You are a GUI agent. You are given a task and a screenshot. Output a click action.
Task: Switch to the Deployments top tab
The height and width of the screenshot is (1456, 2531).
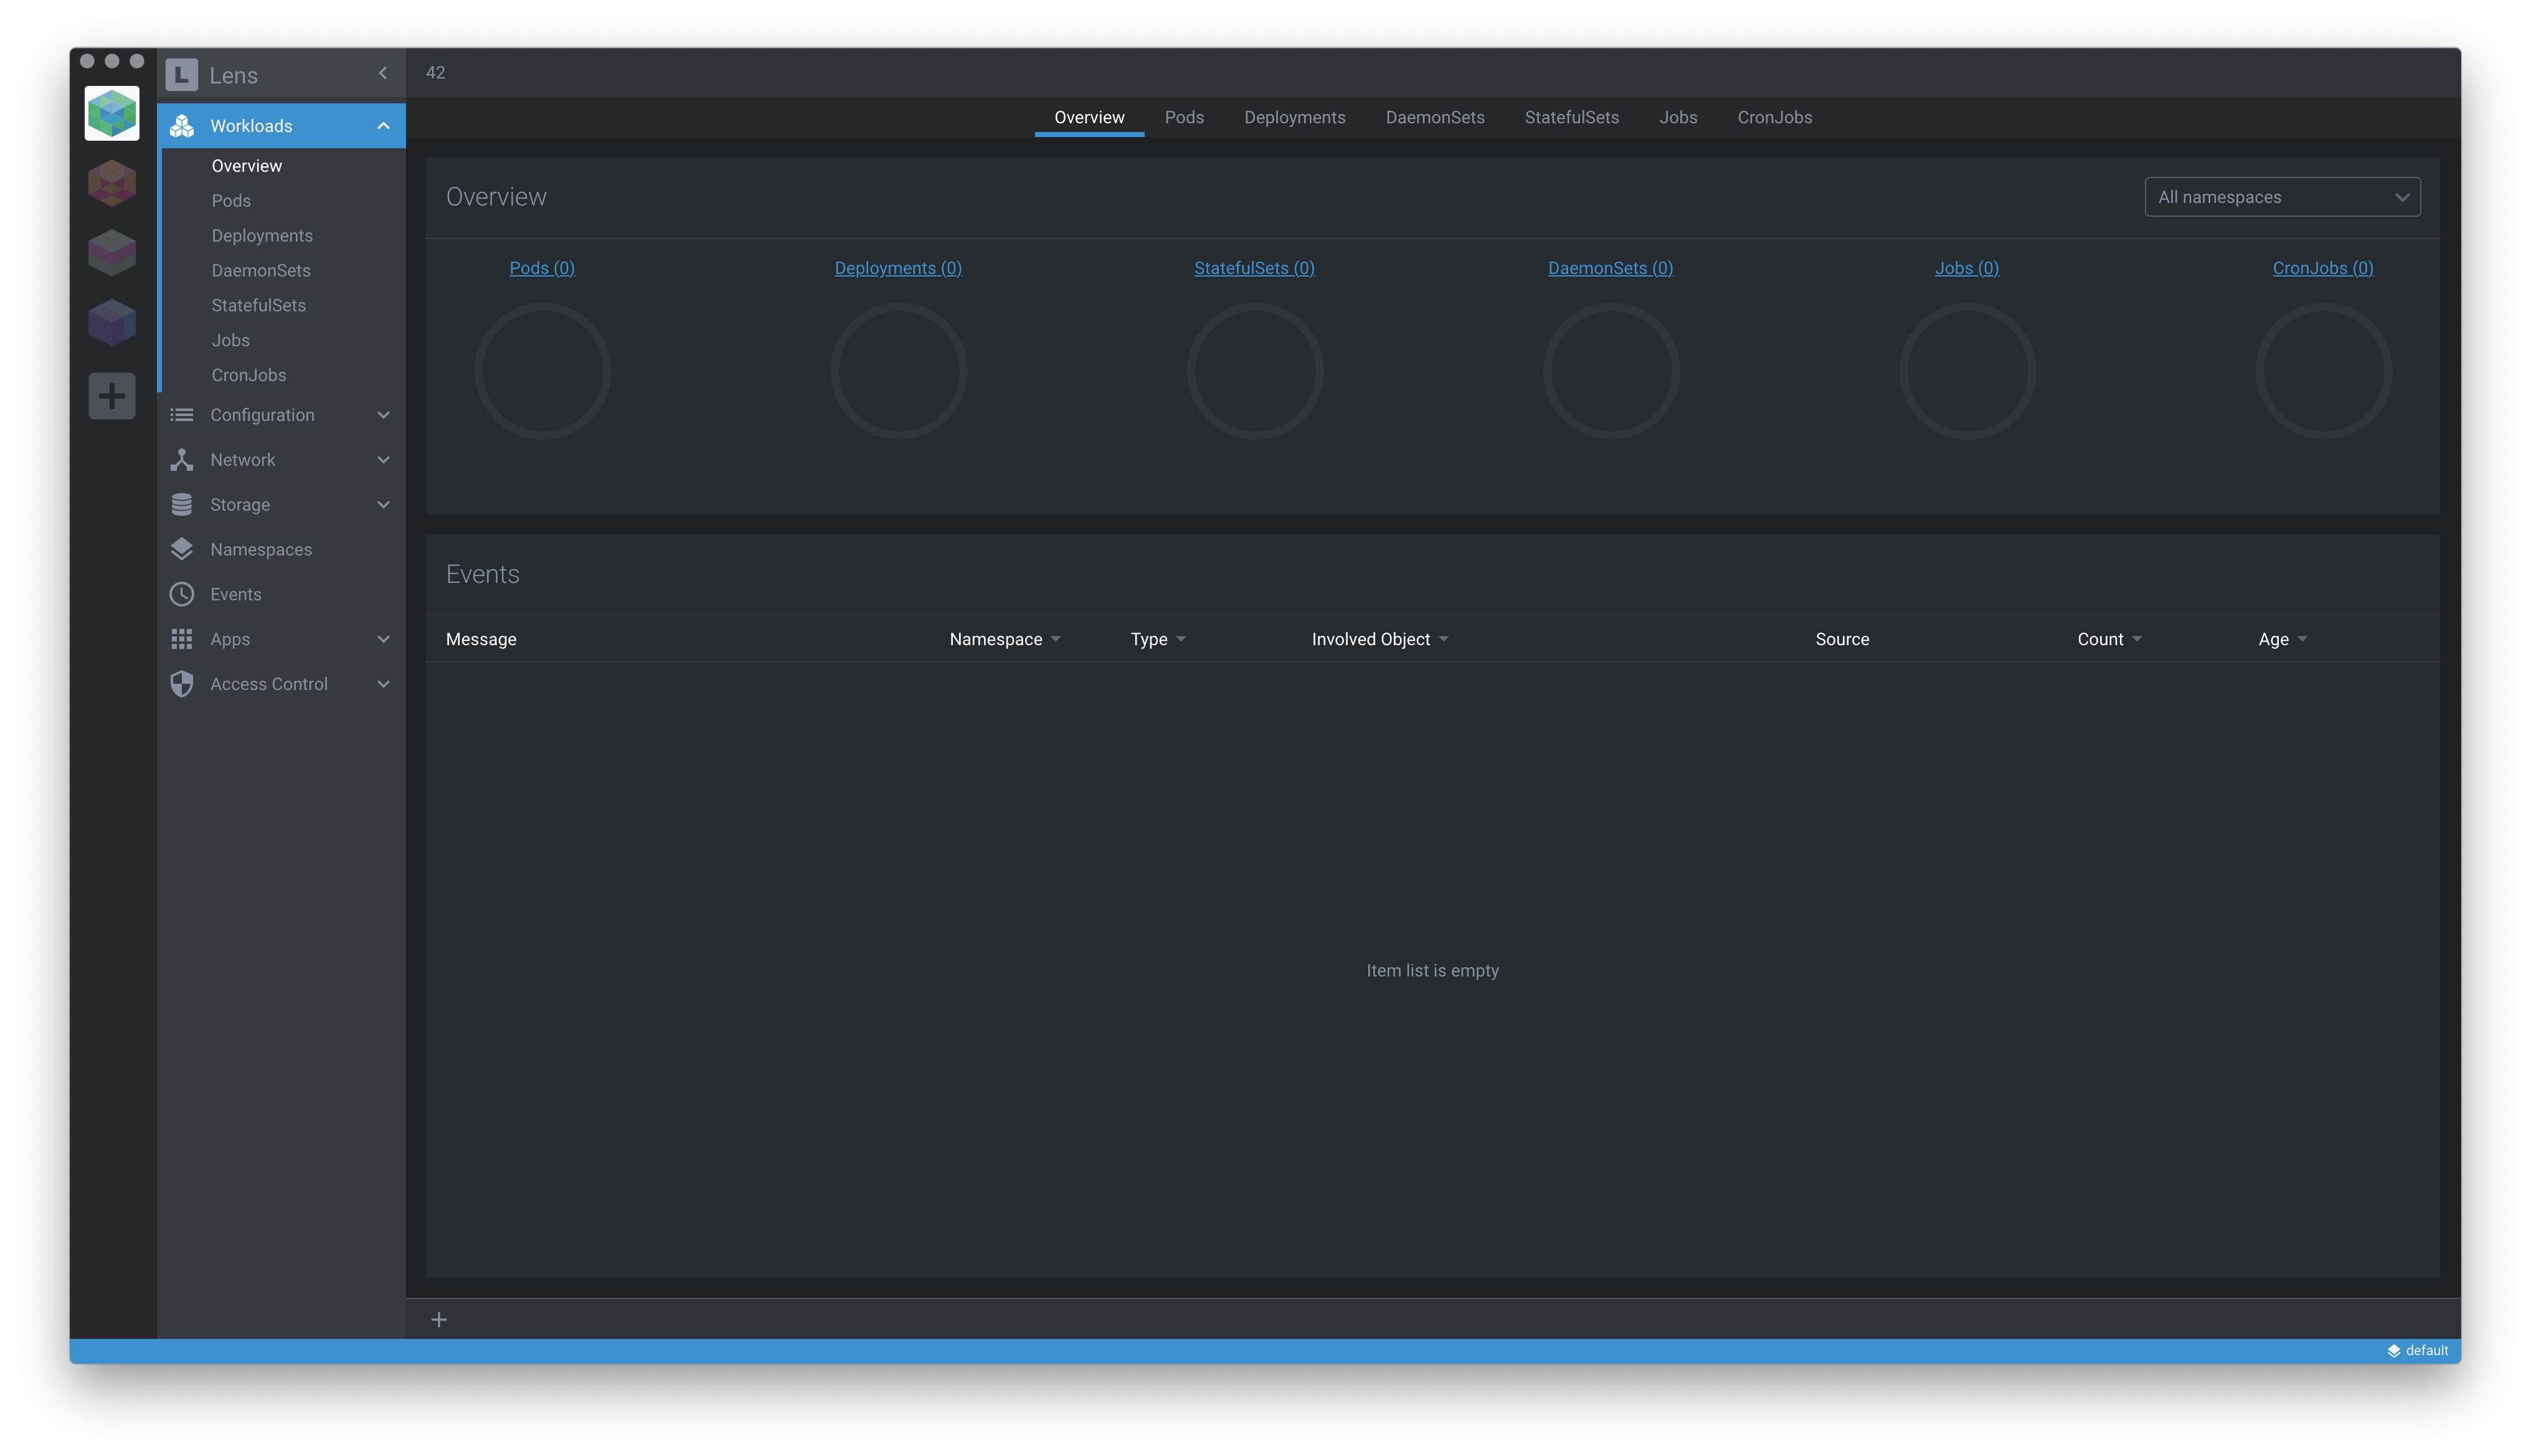click(x=1294, y=117)
